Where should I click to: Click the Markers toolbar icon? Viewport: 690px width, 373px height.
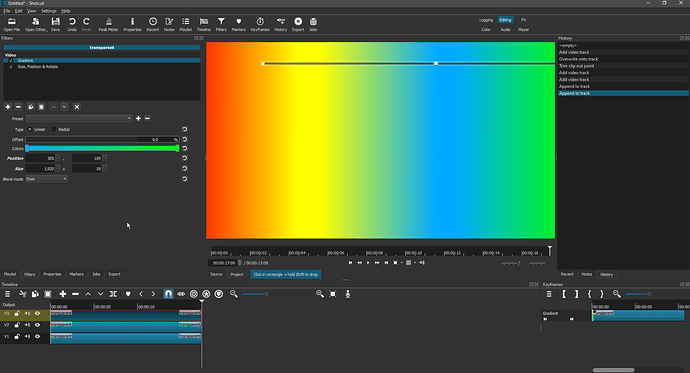tap(239, 24)
